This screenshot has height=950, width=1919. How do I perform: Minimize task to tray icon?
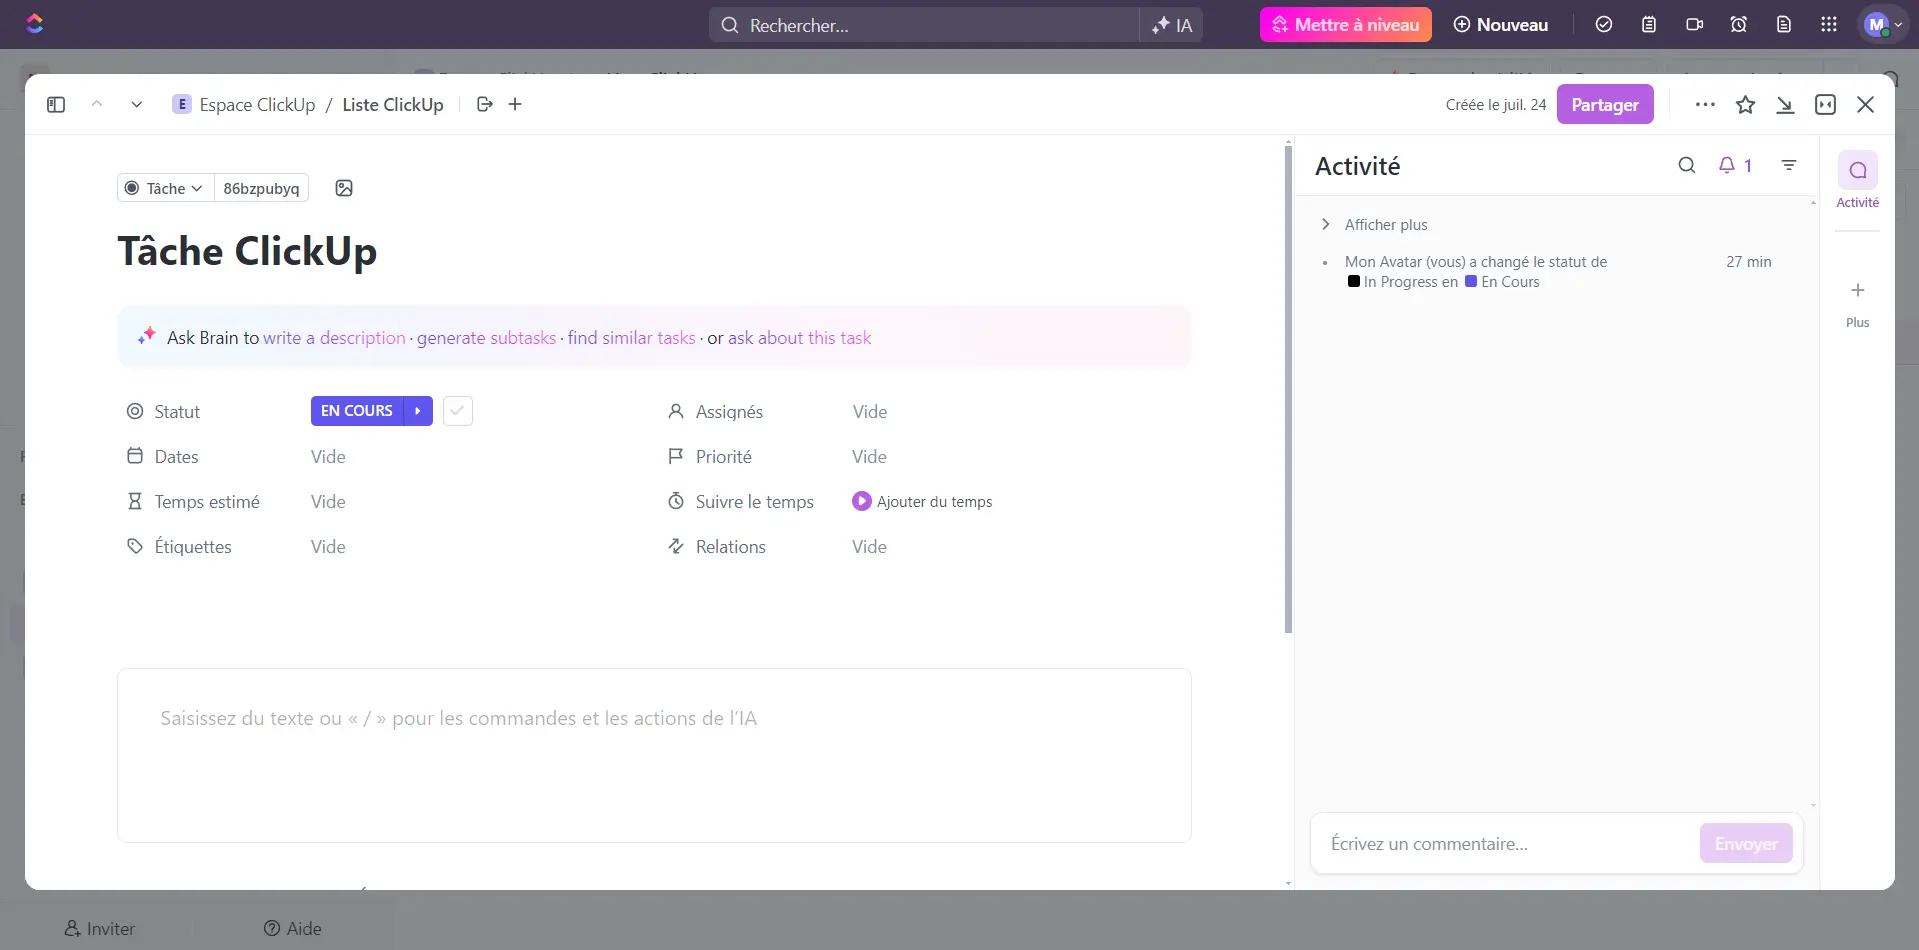tap(1786, 105)
